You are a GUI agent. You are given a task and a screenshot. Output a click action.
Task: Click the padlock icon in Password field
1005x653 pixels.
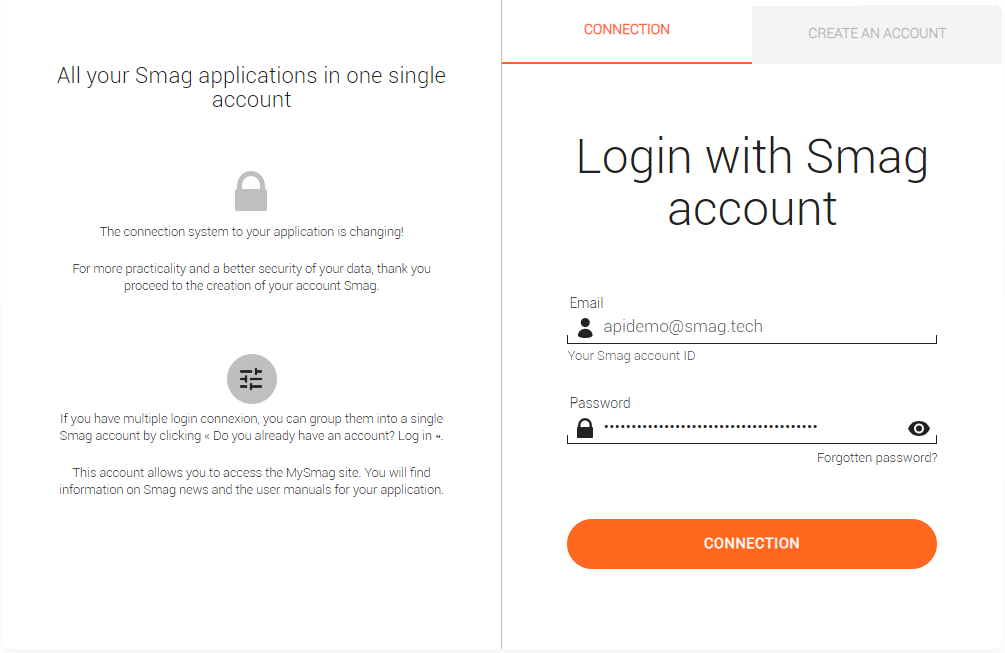pyautogui.click(x=585, y=429)
